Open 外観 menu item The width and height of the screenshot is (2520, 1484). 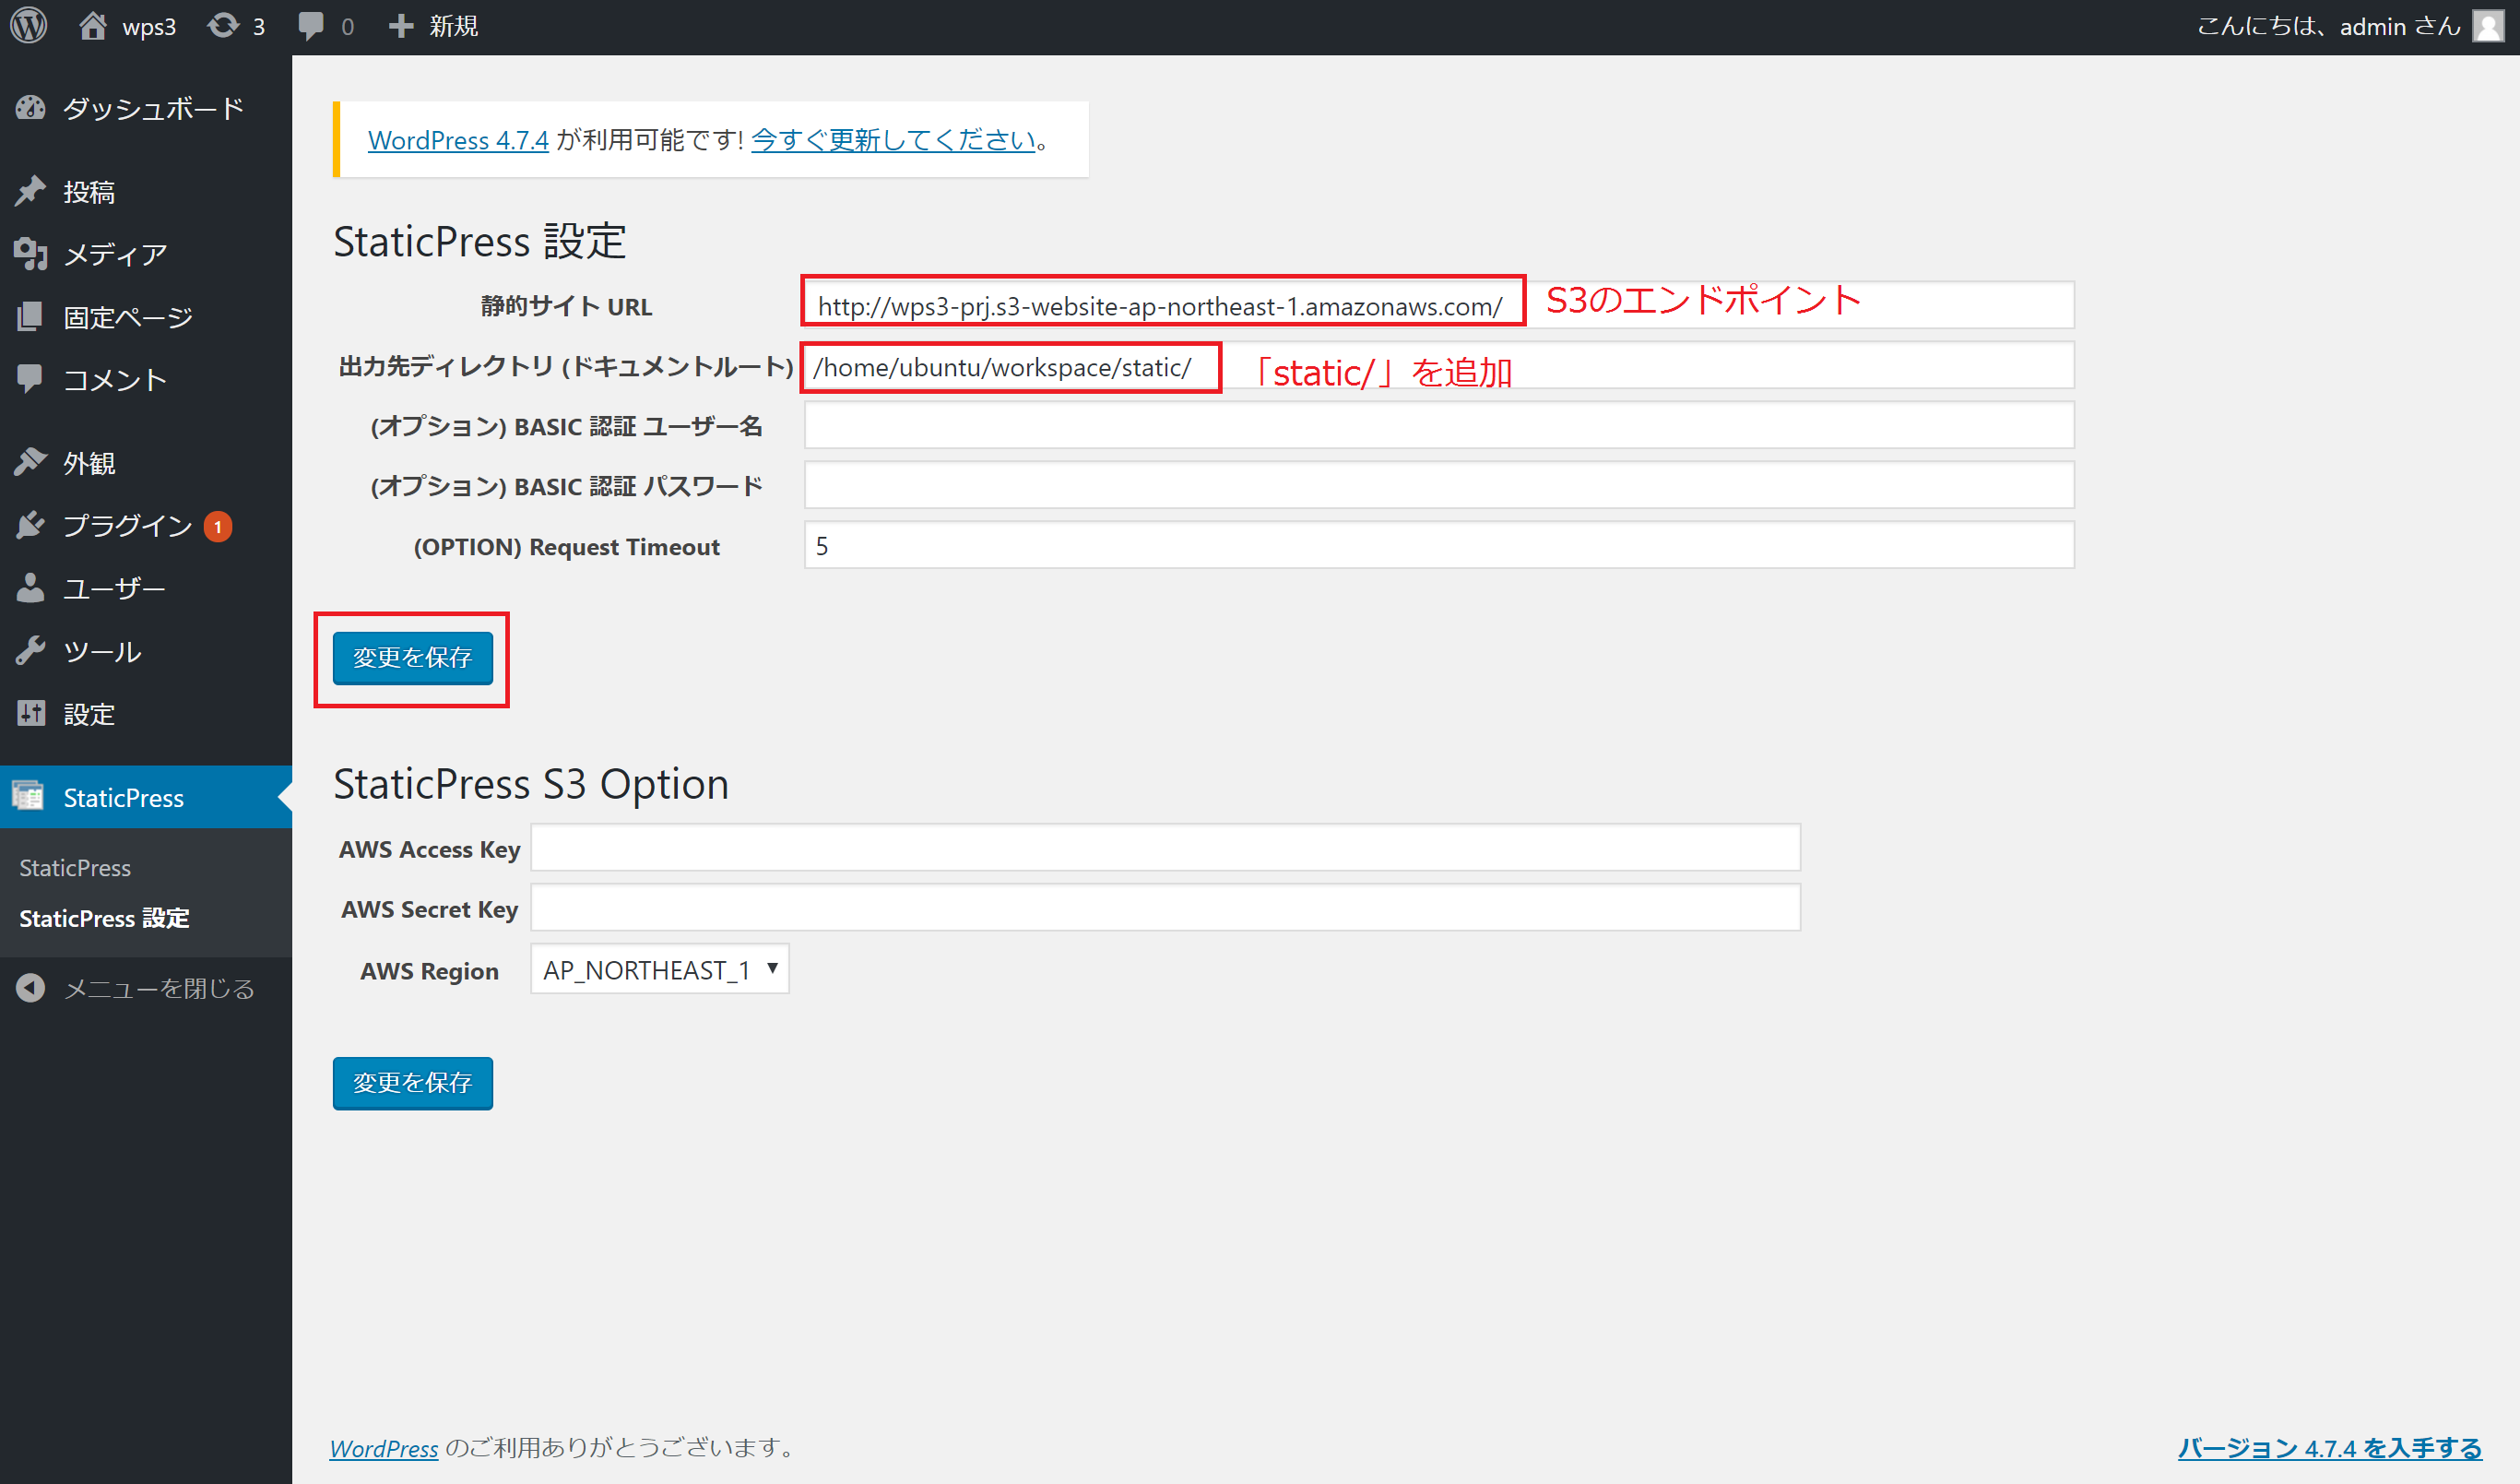click(146, 462)
